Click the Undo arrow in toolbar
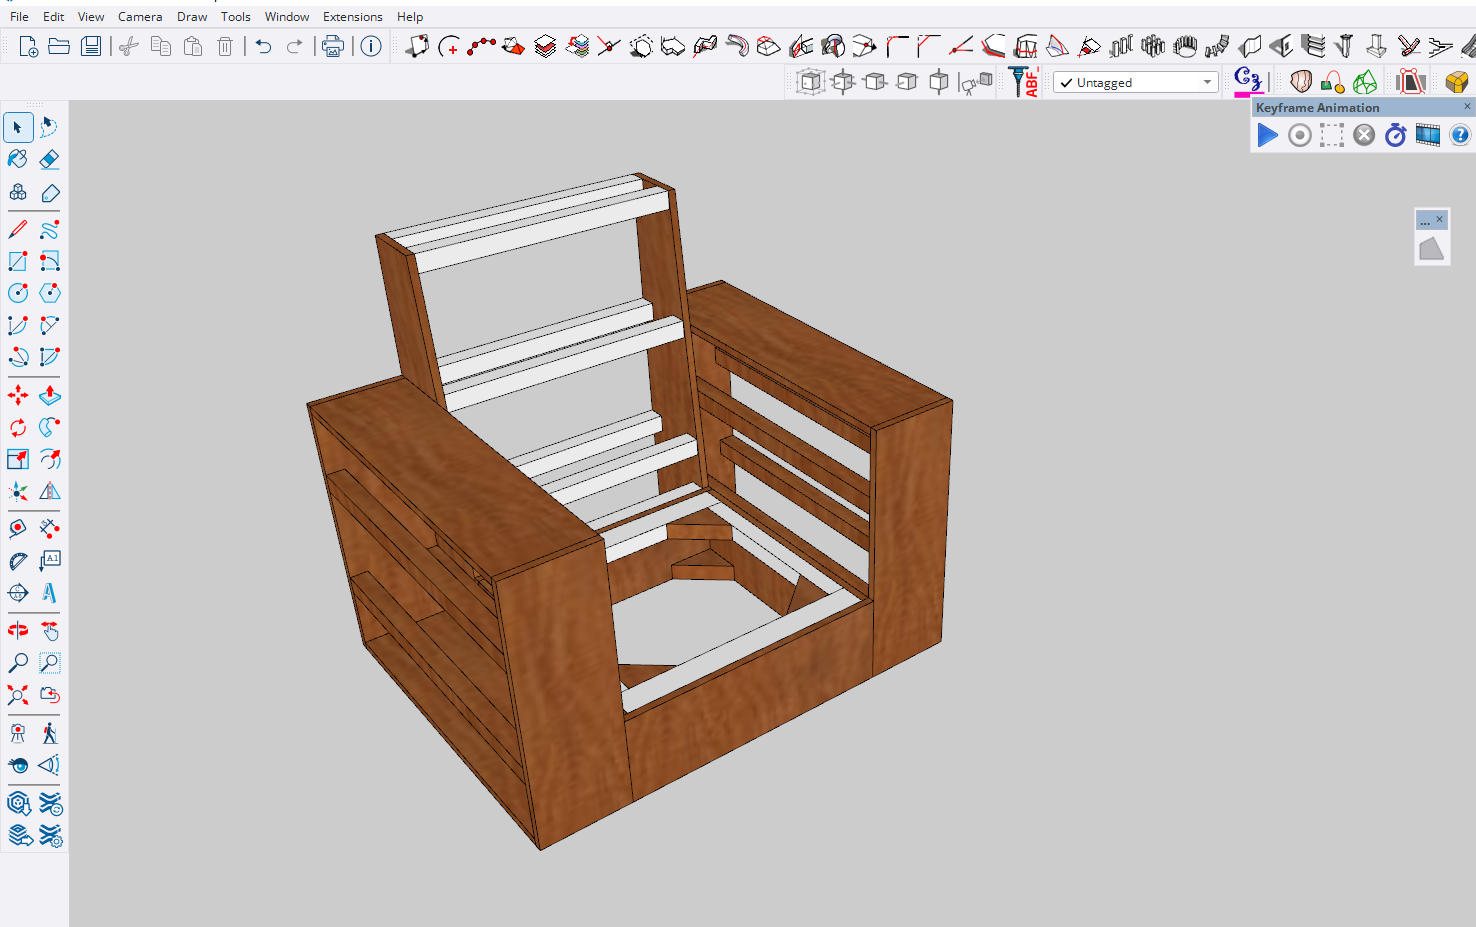This screenshot has height=927, width=1476. 263,46
